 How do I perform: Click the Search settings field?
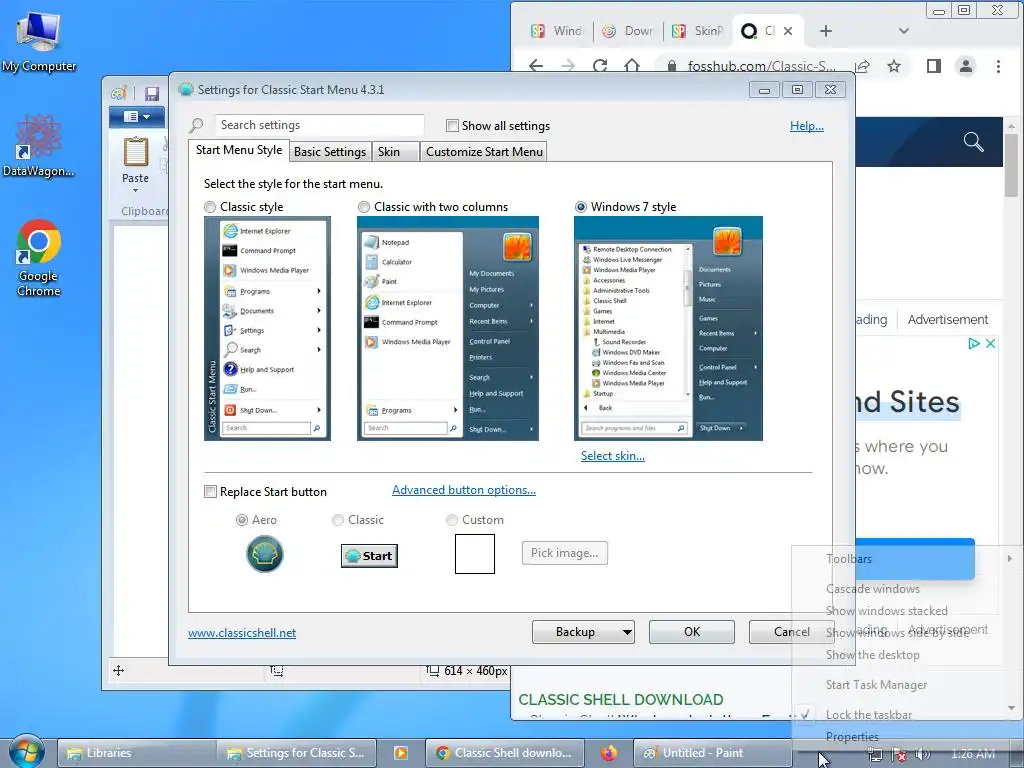319,125
